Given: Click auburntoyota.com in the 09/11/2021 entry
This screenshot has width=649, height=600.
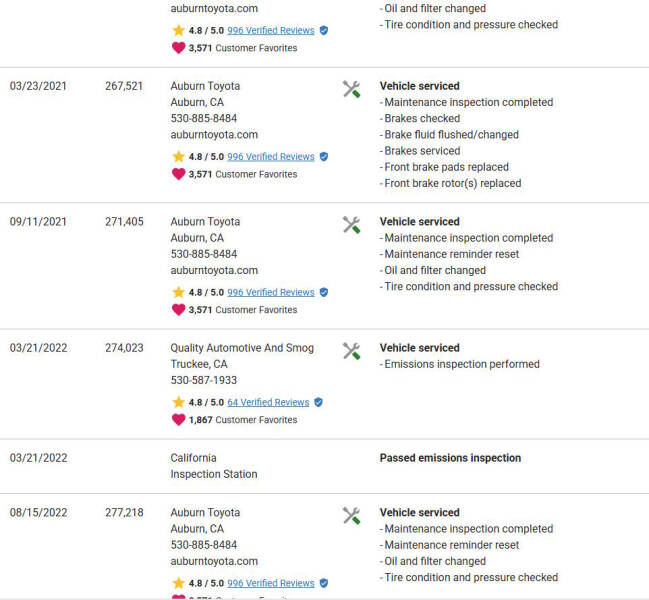Looking at the screenshot, I should (x=214, y=270).
